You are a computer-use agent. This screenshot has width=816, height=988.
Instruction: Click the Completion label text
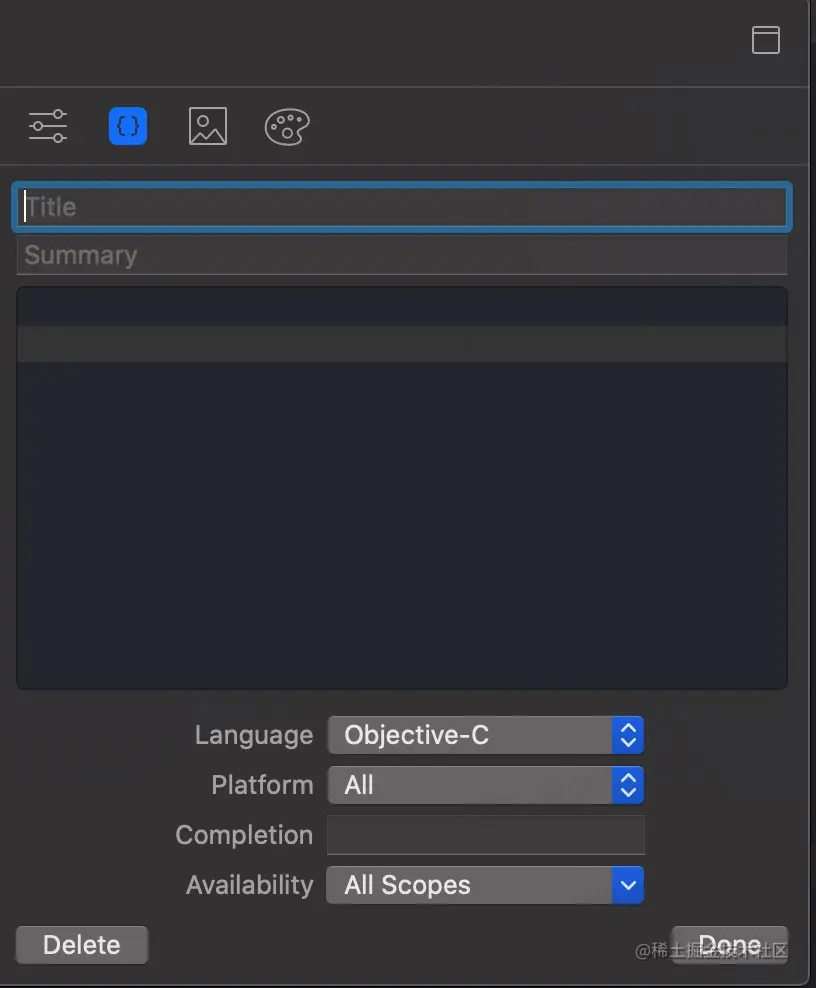click(x=244, y=836)
